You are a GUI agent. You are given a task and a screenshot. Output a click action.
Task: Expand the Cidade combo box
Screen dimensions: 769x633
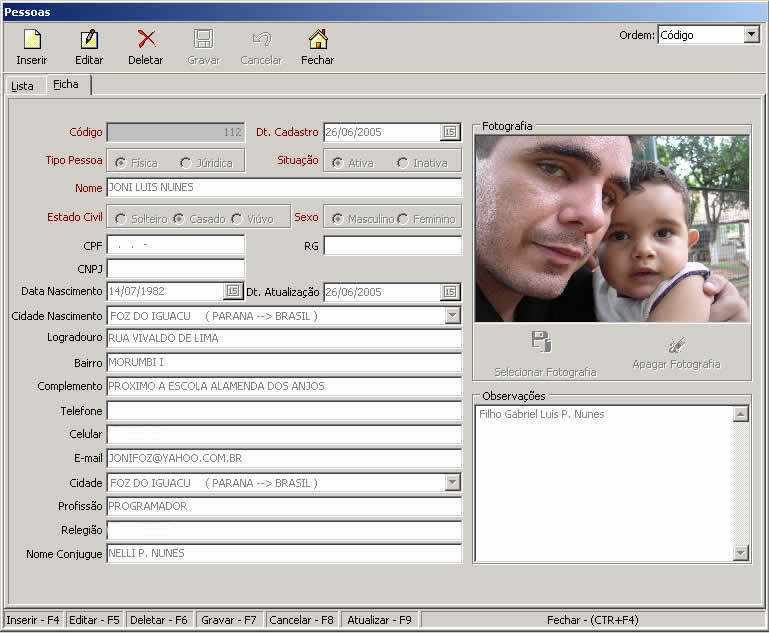point(452,483)
